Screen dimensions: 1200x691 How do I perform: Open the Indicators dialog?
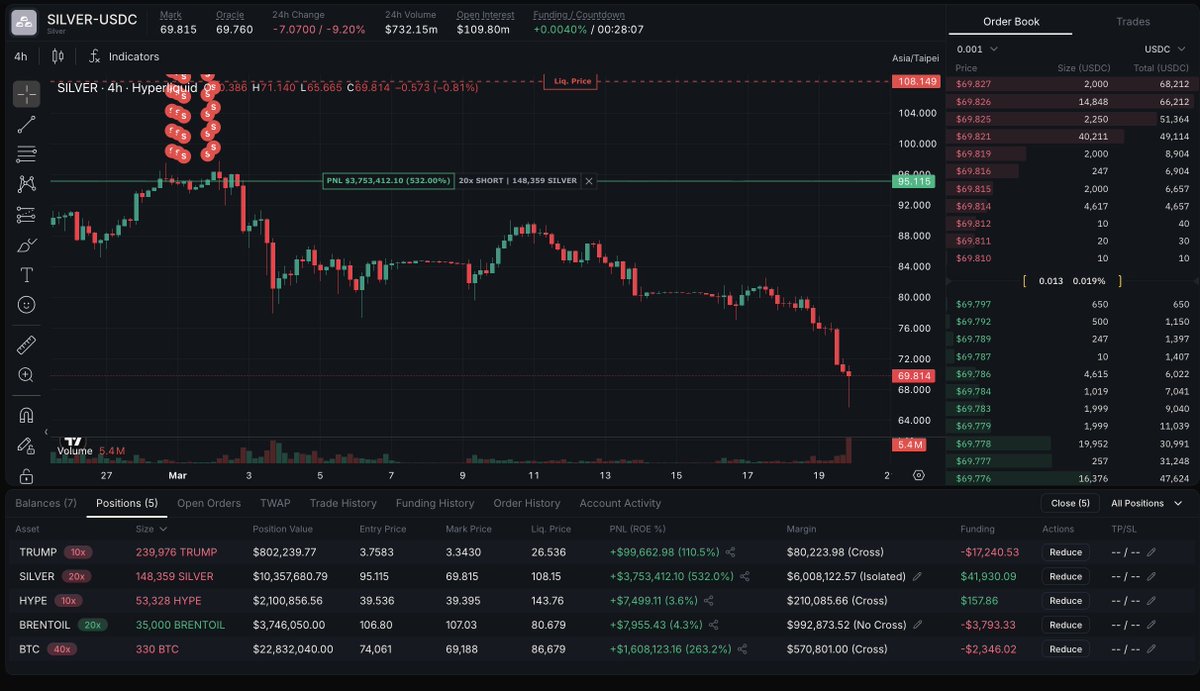pyautogui.click(x=124, y=57)
